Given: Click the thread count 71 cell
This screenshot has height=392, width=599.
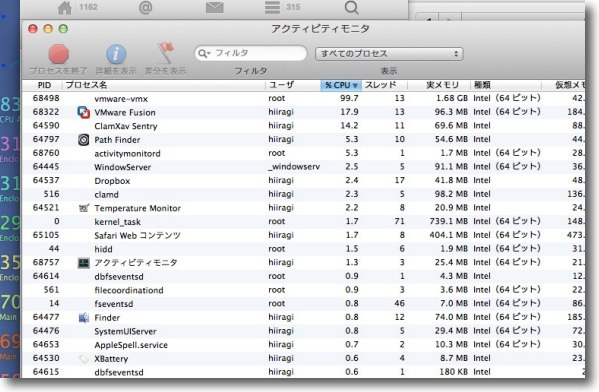Looking at the screenshot, I should click(x=399, y=221).
